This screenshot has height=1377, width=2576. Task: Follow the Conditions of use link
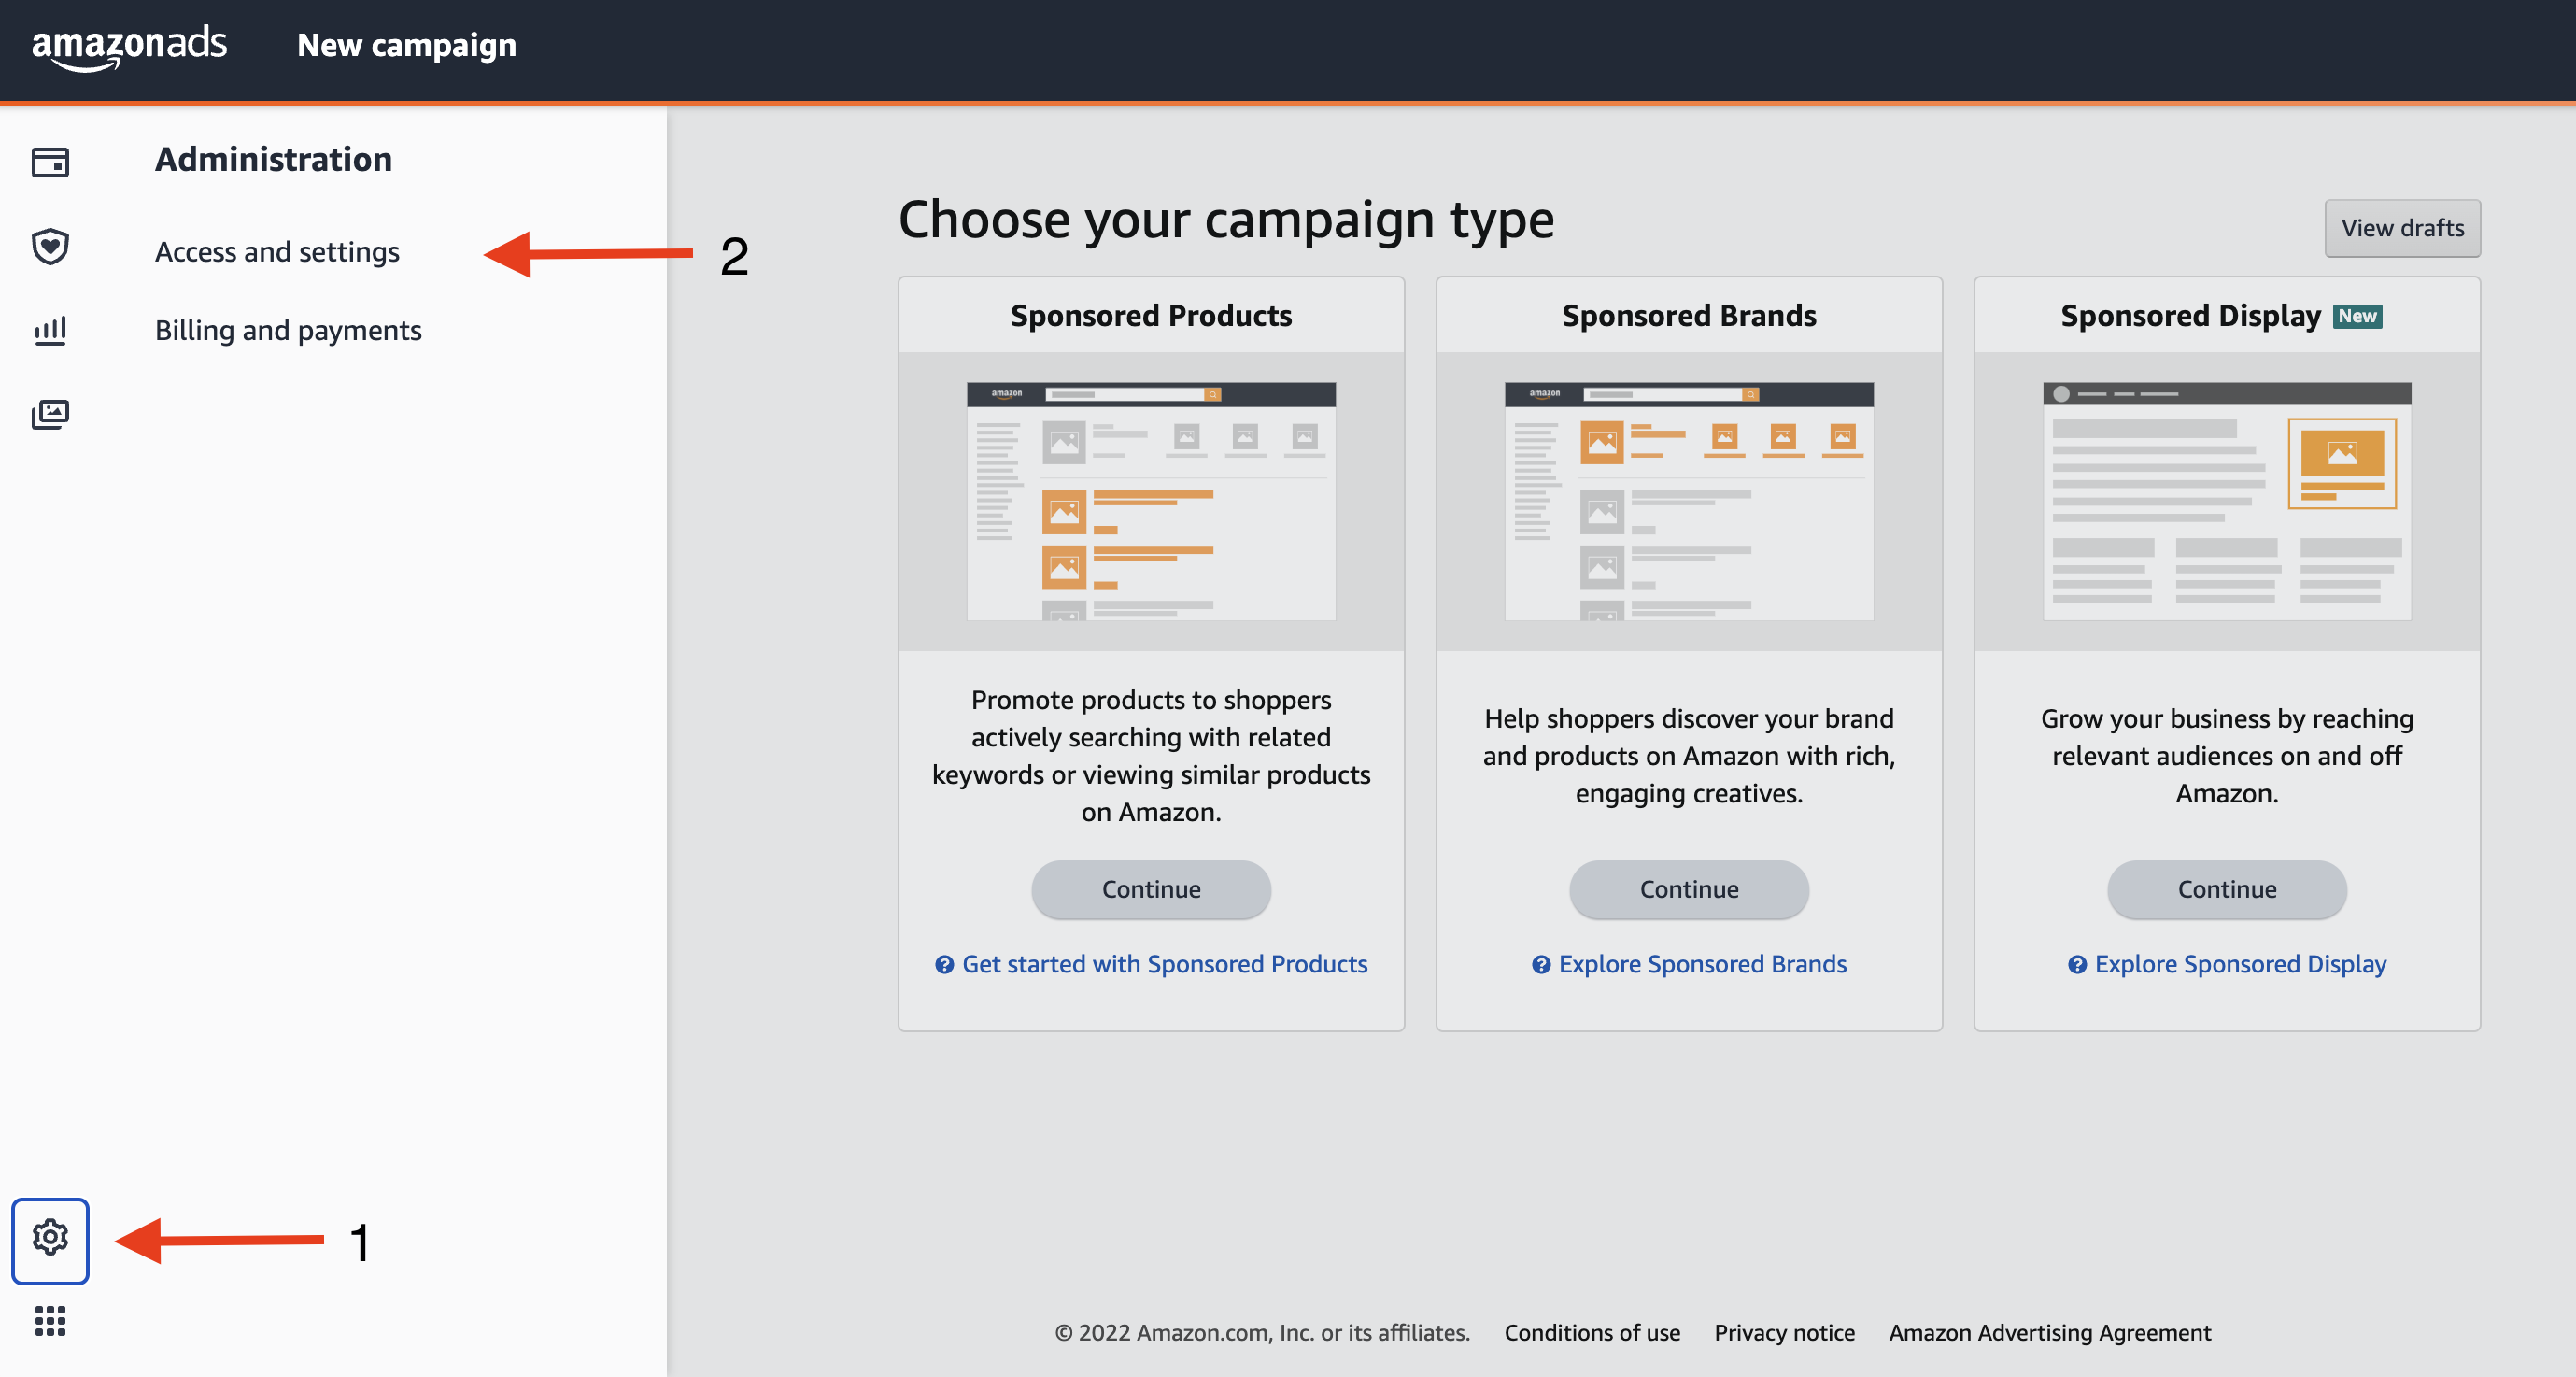[1592, 1333]
